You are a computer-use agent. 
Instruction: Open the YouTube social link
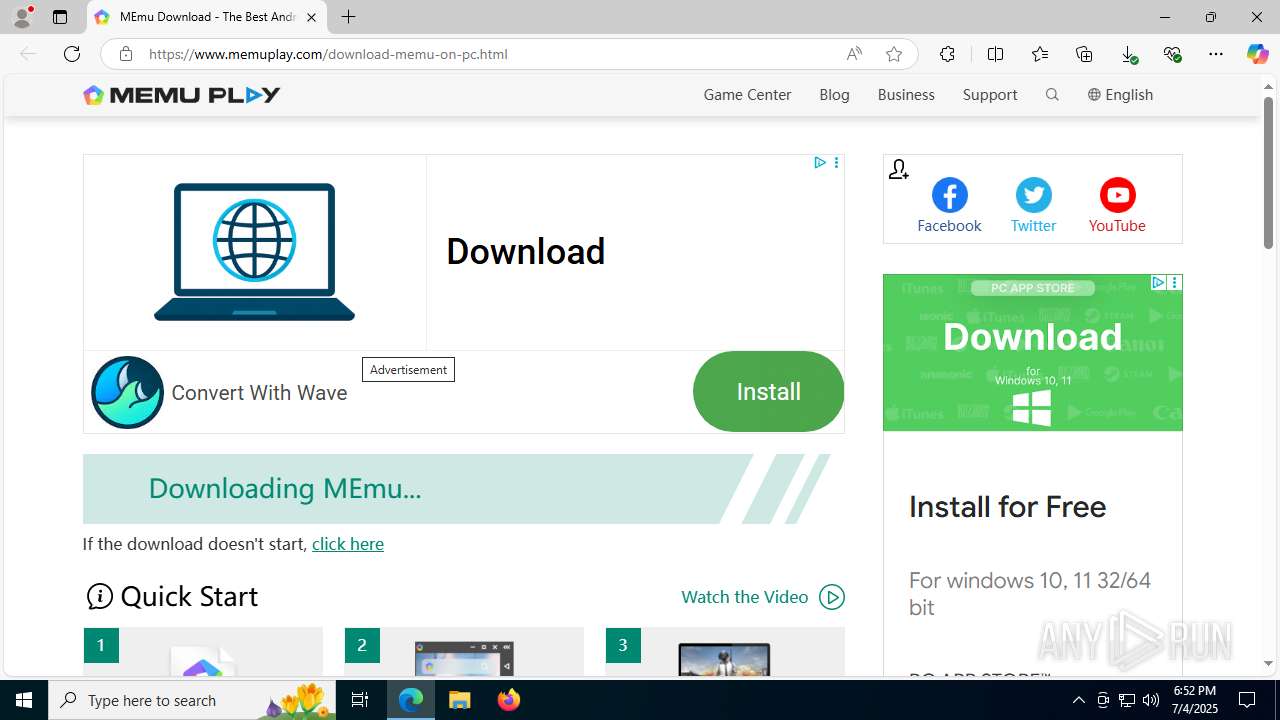point(1117,206)
